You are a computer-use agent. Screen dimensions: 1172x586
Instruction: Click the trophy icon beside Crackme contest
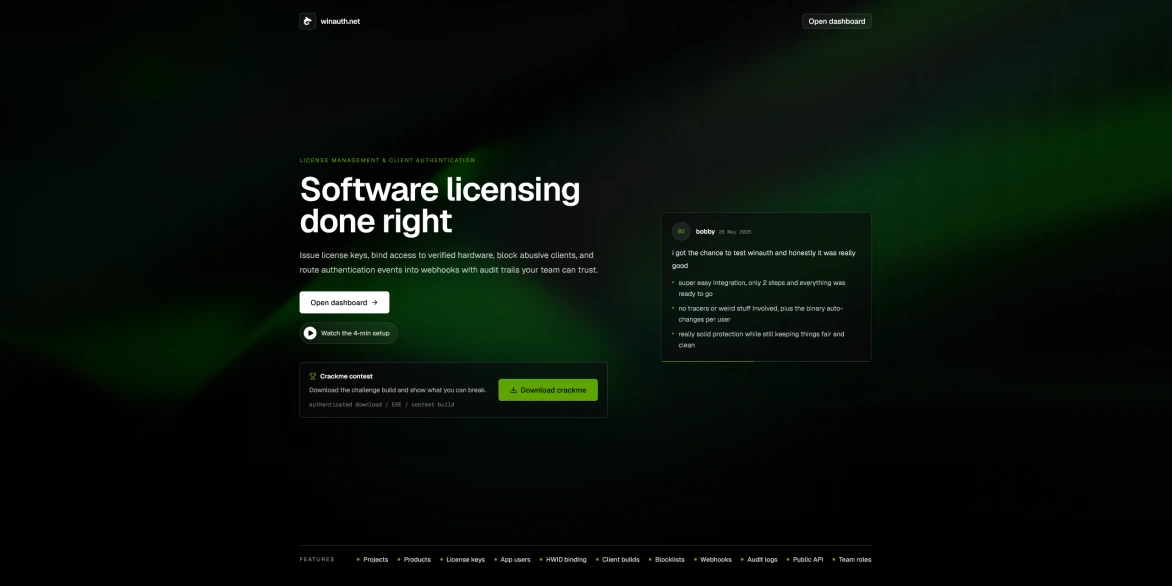coord(312,377)
